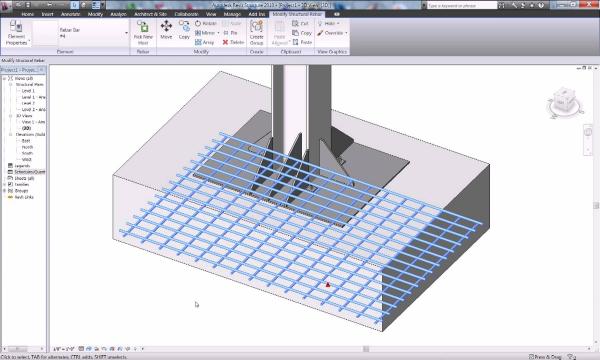Image resolution: width=600 pixels, height=360 pixels.
Task: Collapse the Structural Plans tree node
Action: pyautogui.click(x=11, y=84)
